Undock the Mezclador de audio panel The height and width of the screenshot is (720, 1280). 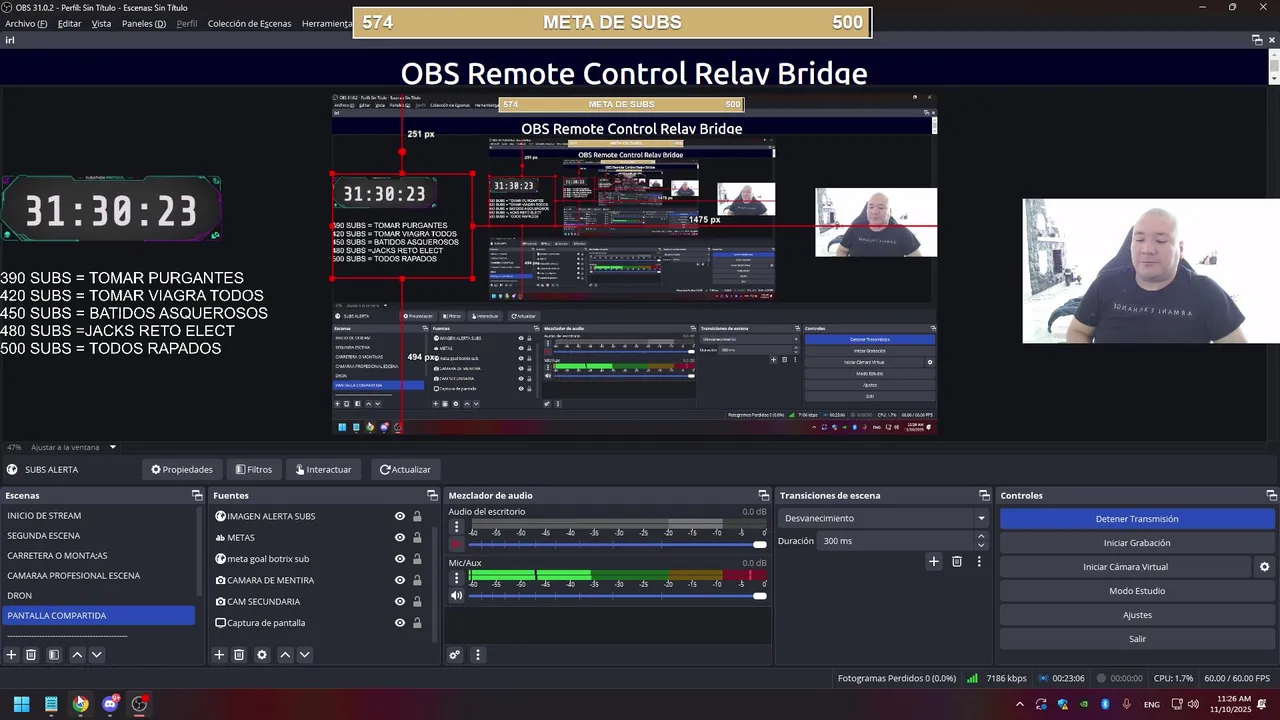(x=764, y=496)
